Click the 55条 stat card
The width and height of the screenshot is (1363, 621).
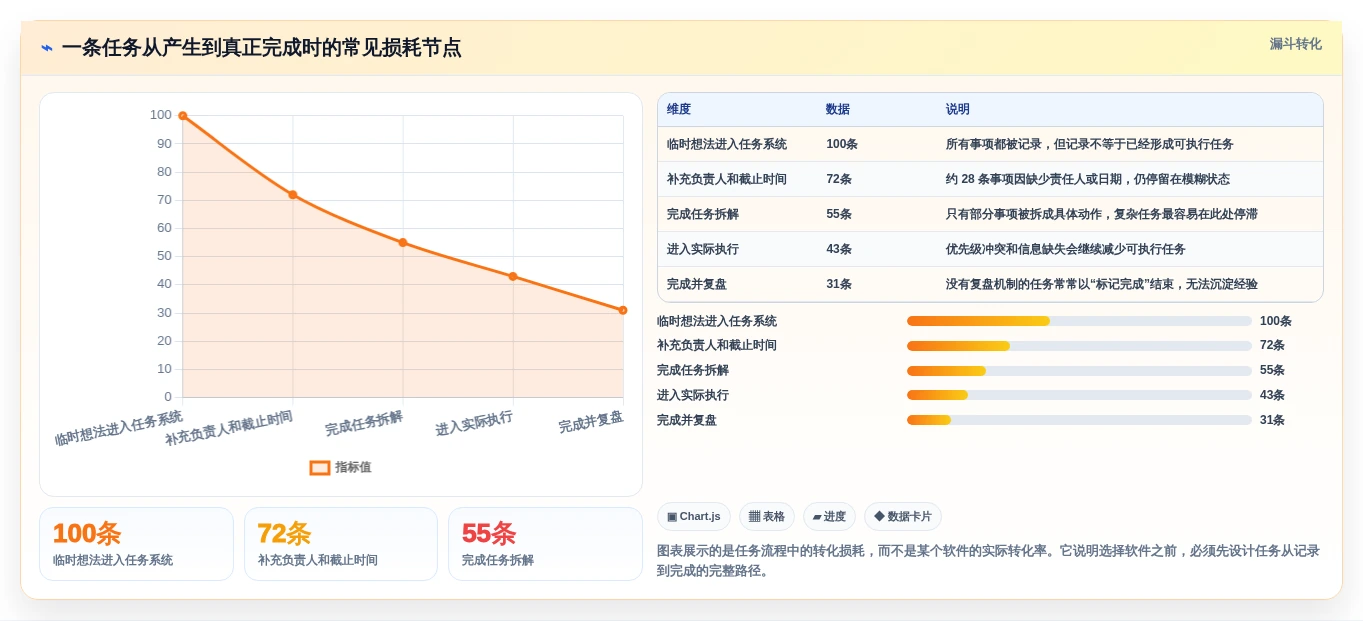(x=545, y=544)
